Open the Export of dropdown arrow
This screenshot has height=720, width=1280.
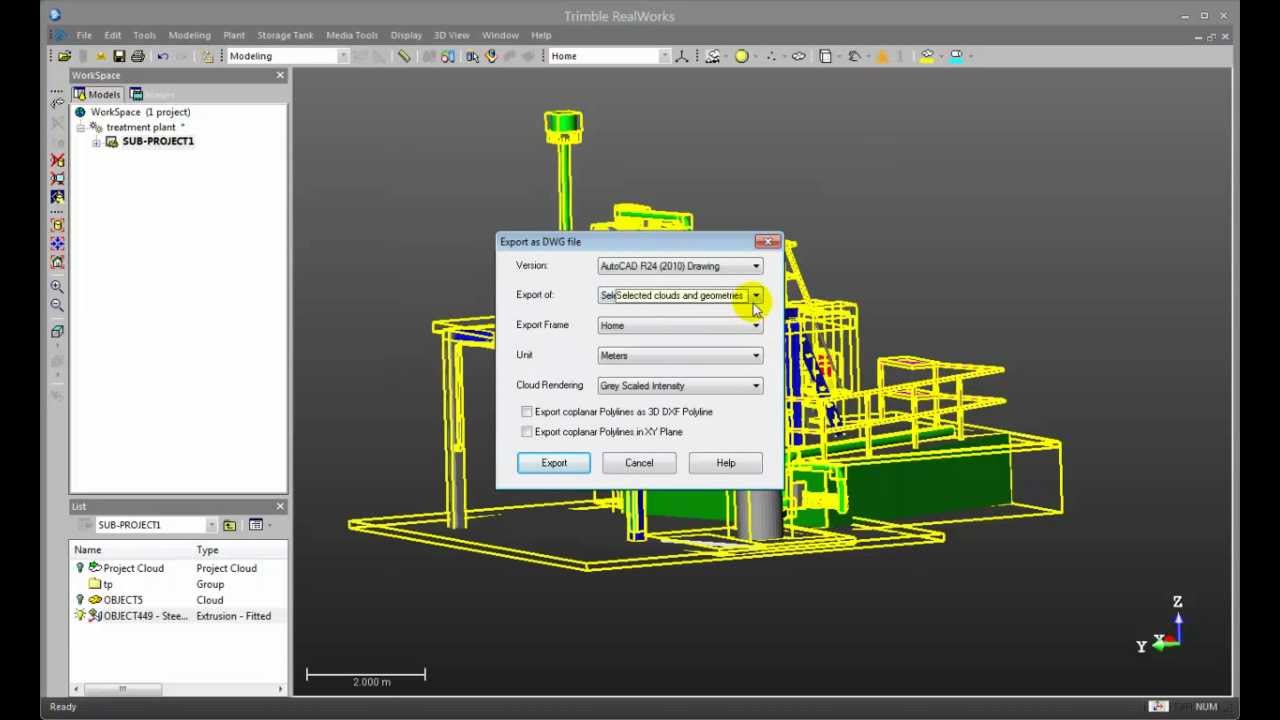[x=756, y=296]
